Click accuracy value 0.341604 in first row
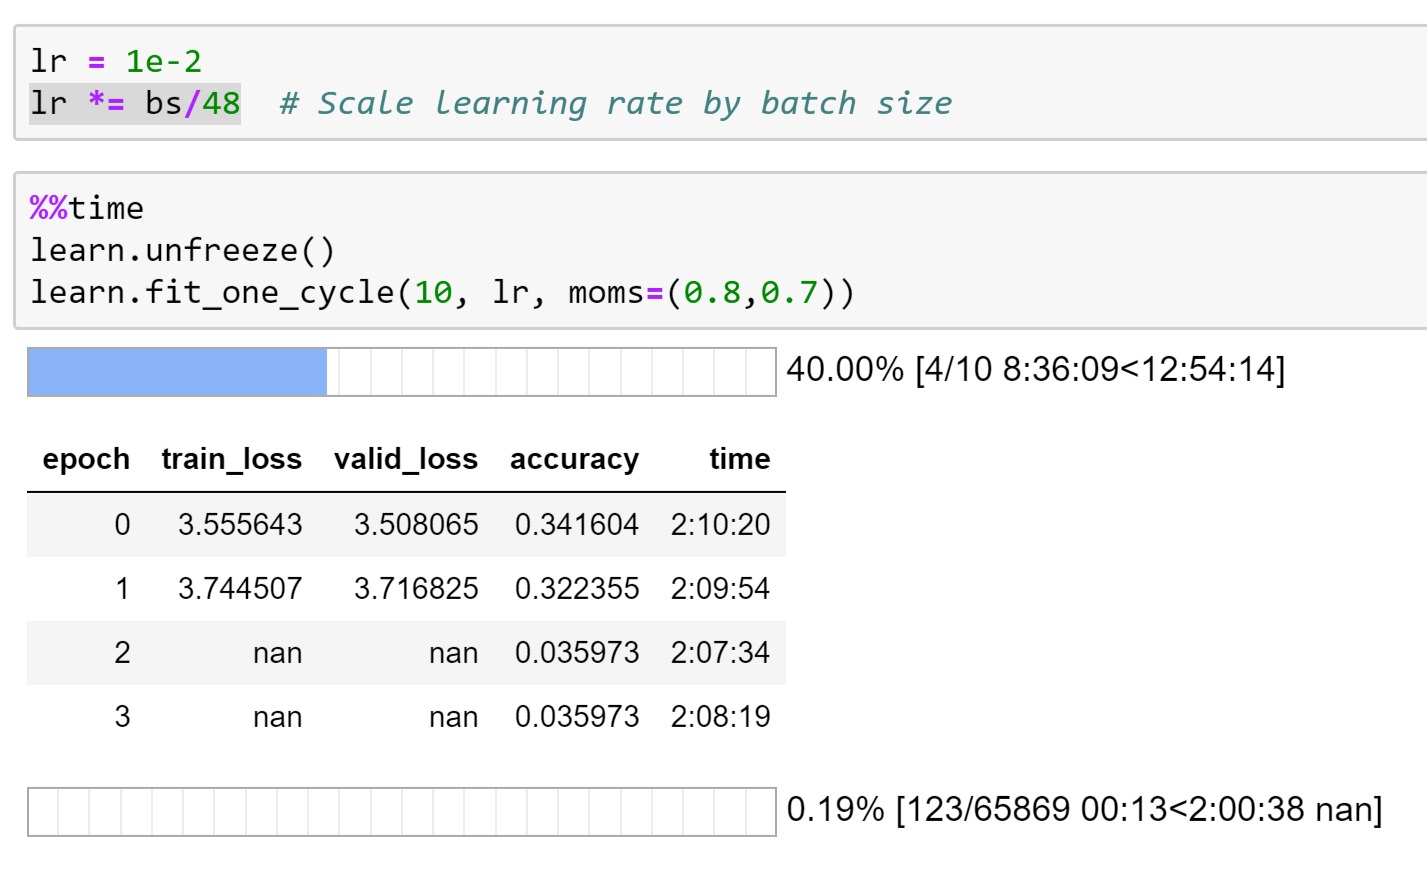 tap(576, 525)
